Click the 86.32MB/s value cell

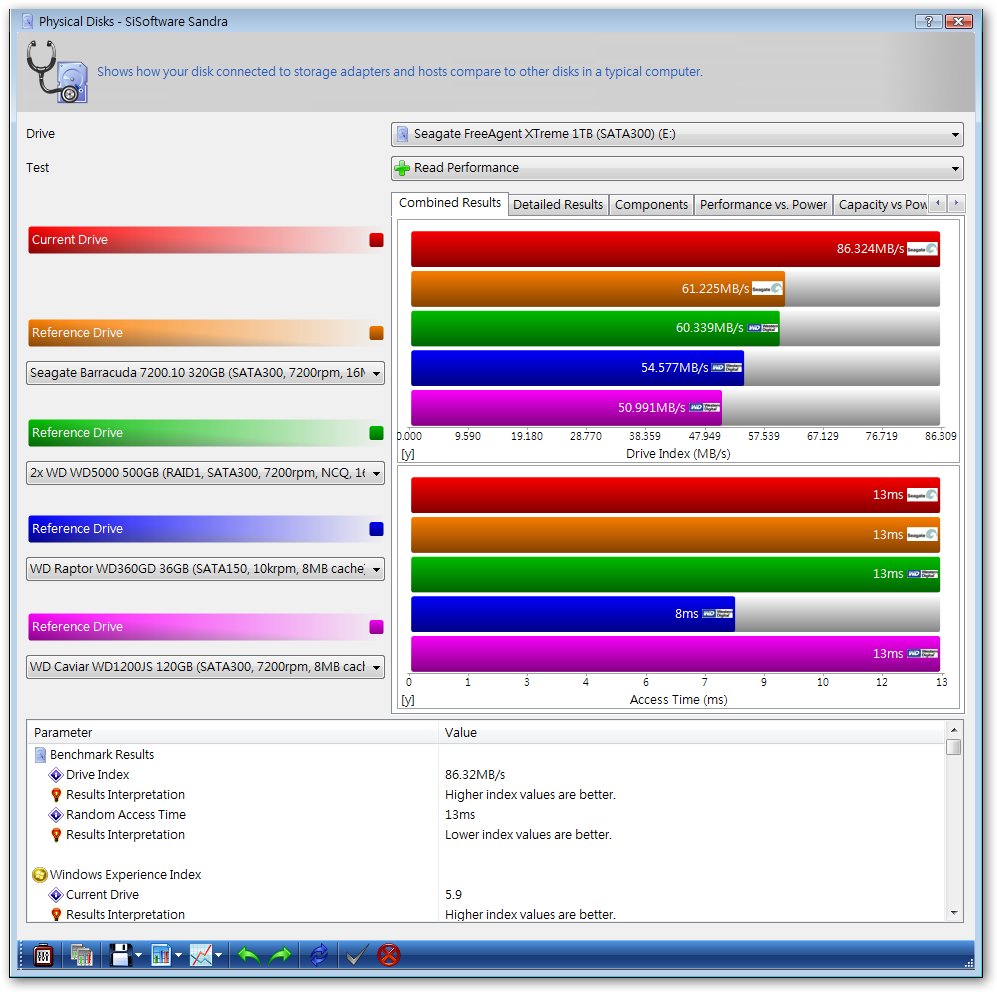pos(475,775)
